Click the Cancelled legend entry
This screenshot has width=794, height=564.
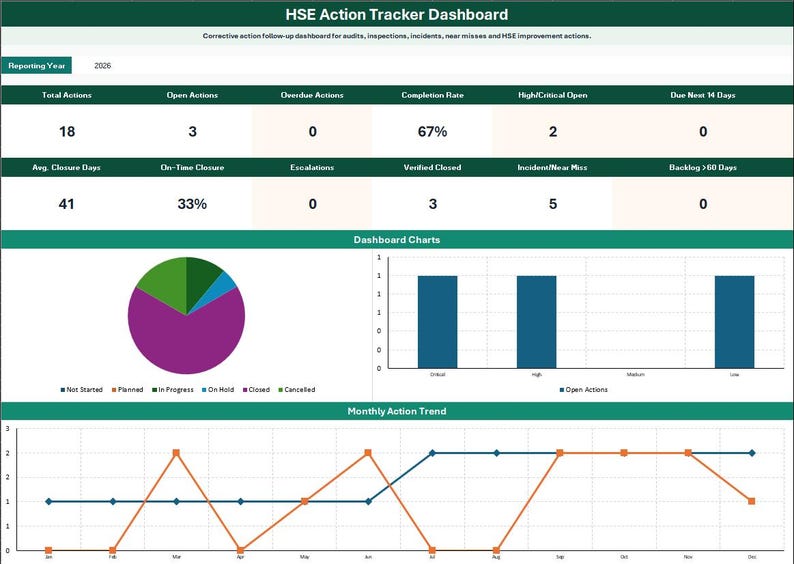(x=297, y=390)
